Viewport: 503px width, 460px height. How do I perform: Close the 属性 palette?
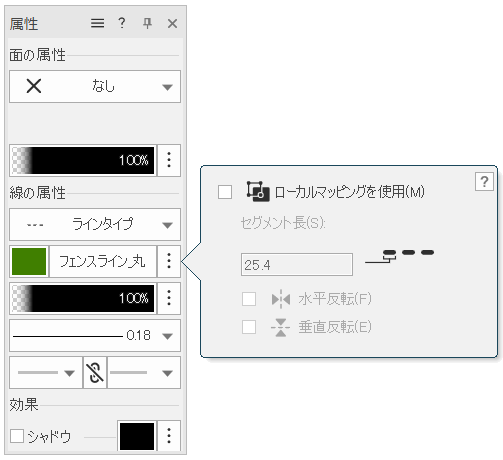point(172,24)
